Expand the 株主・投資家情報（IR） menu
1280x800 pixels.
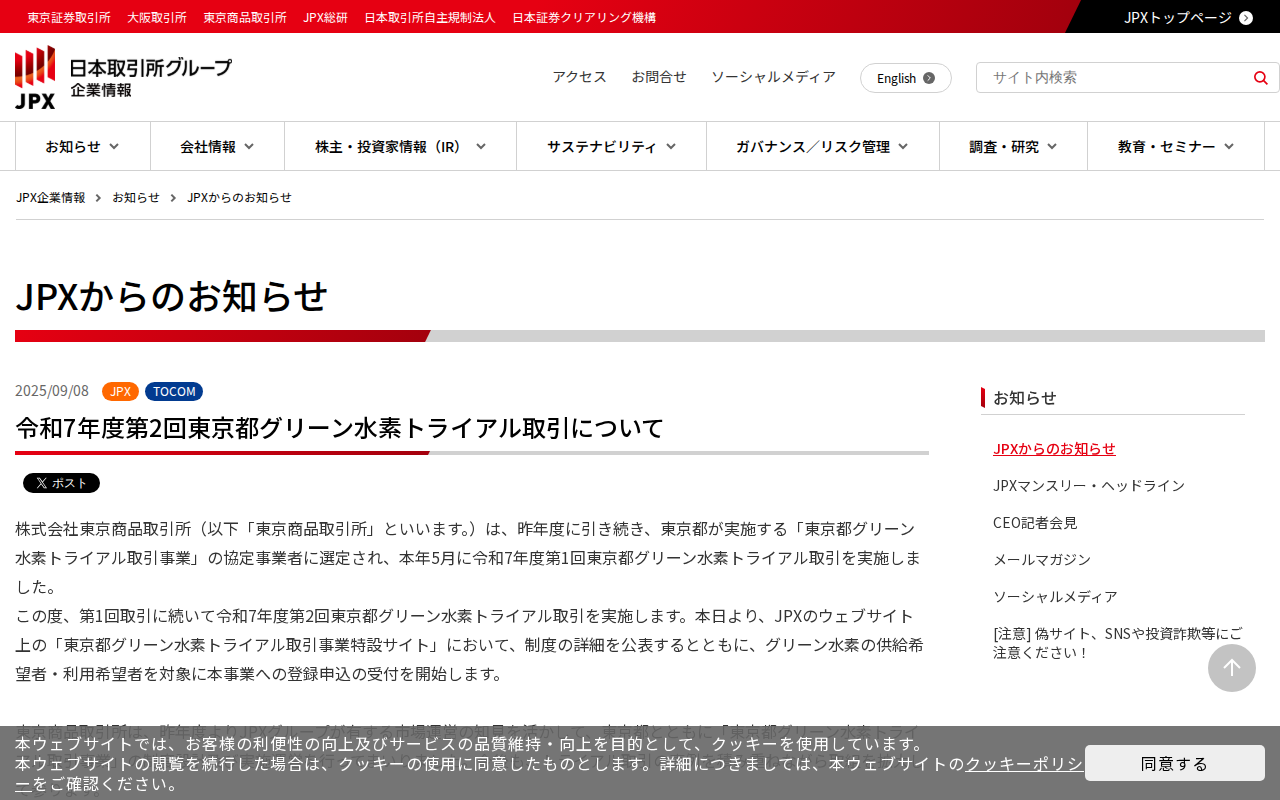400,146
